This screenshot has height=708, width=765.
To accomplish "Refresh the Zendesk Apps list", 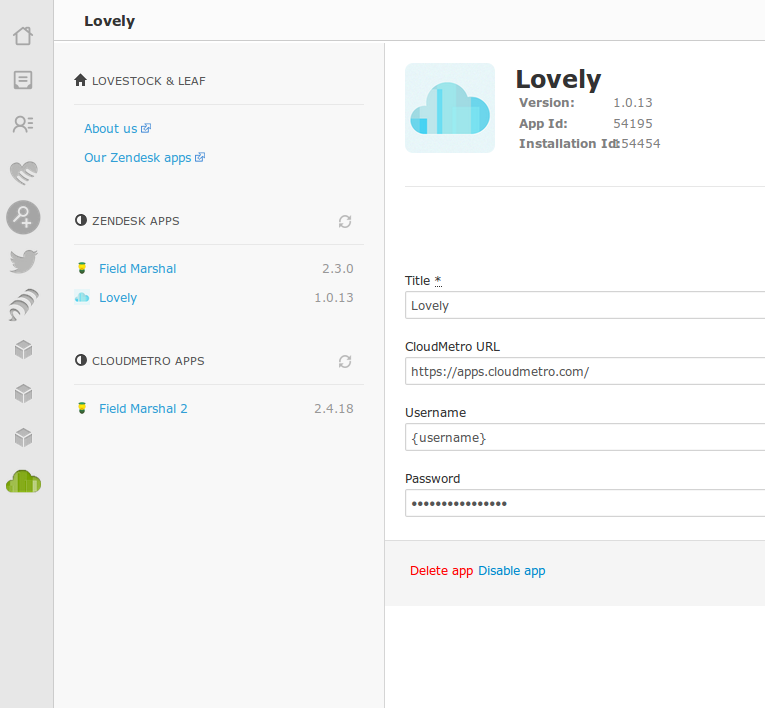I will point(345,222).
